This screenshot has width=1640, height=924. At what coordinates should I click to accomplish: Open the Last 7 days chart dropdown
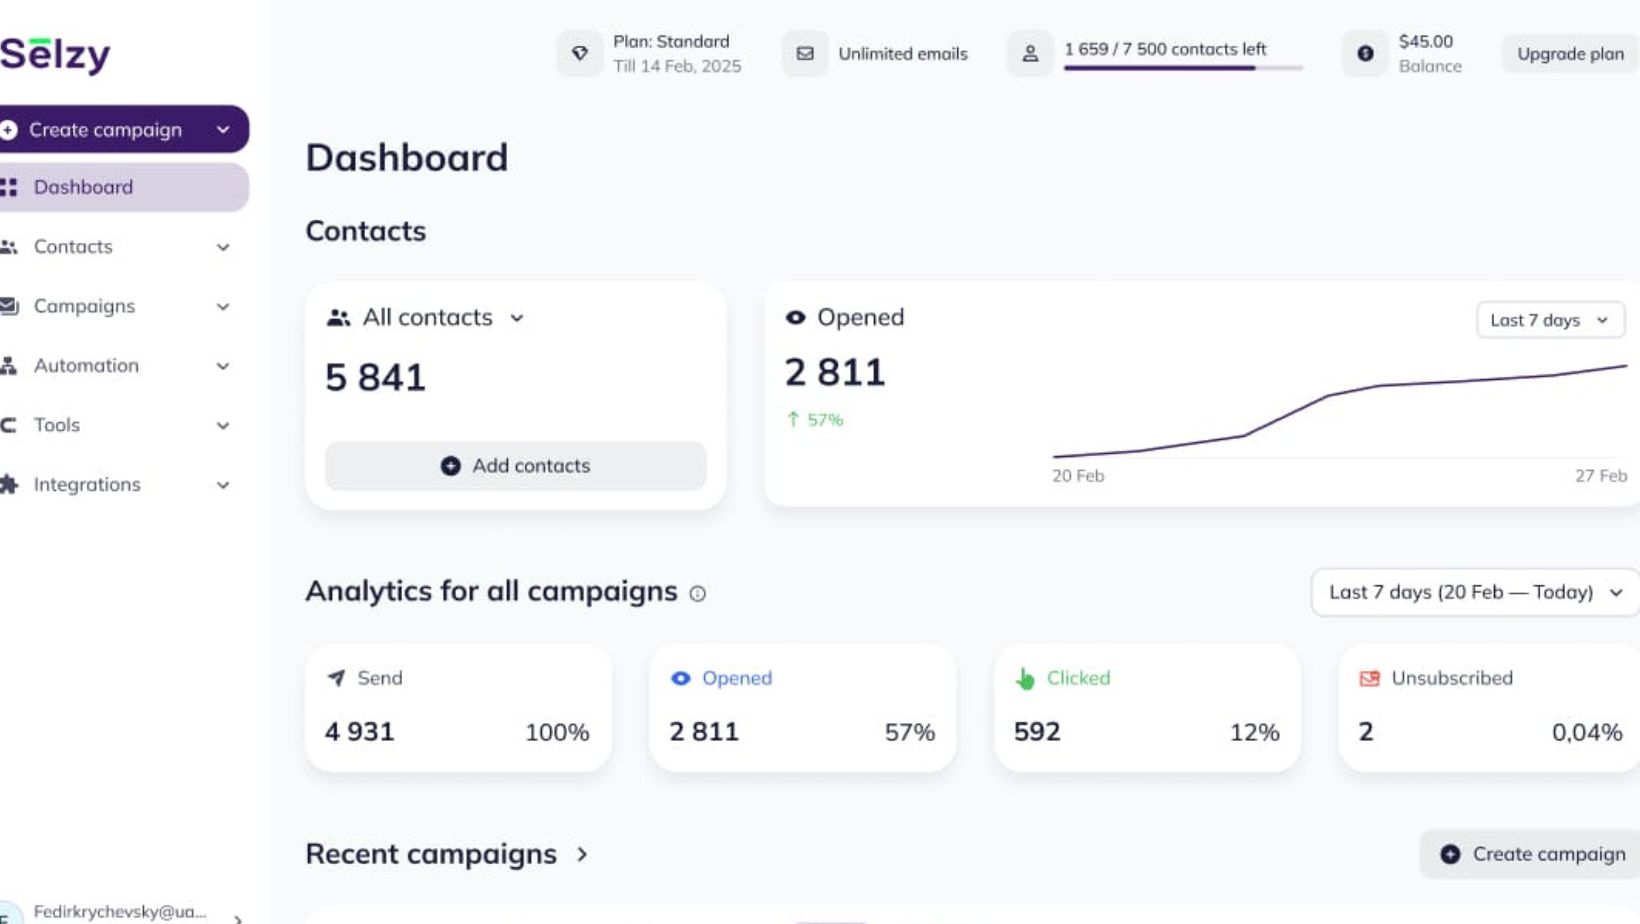point(1550,320)
